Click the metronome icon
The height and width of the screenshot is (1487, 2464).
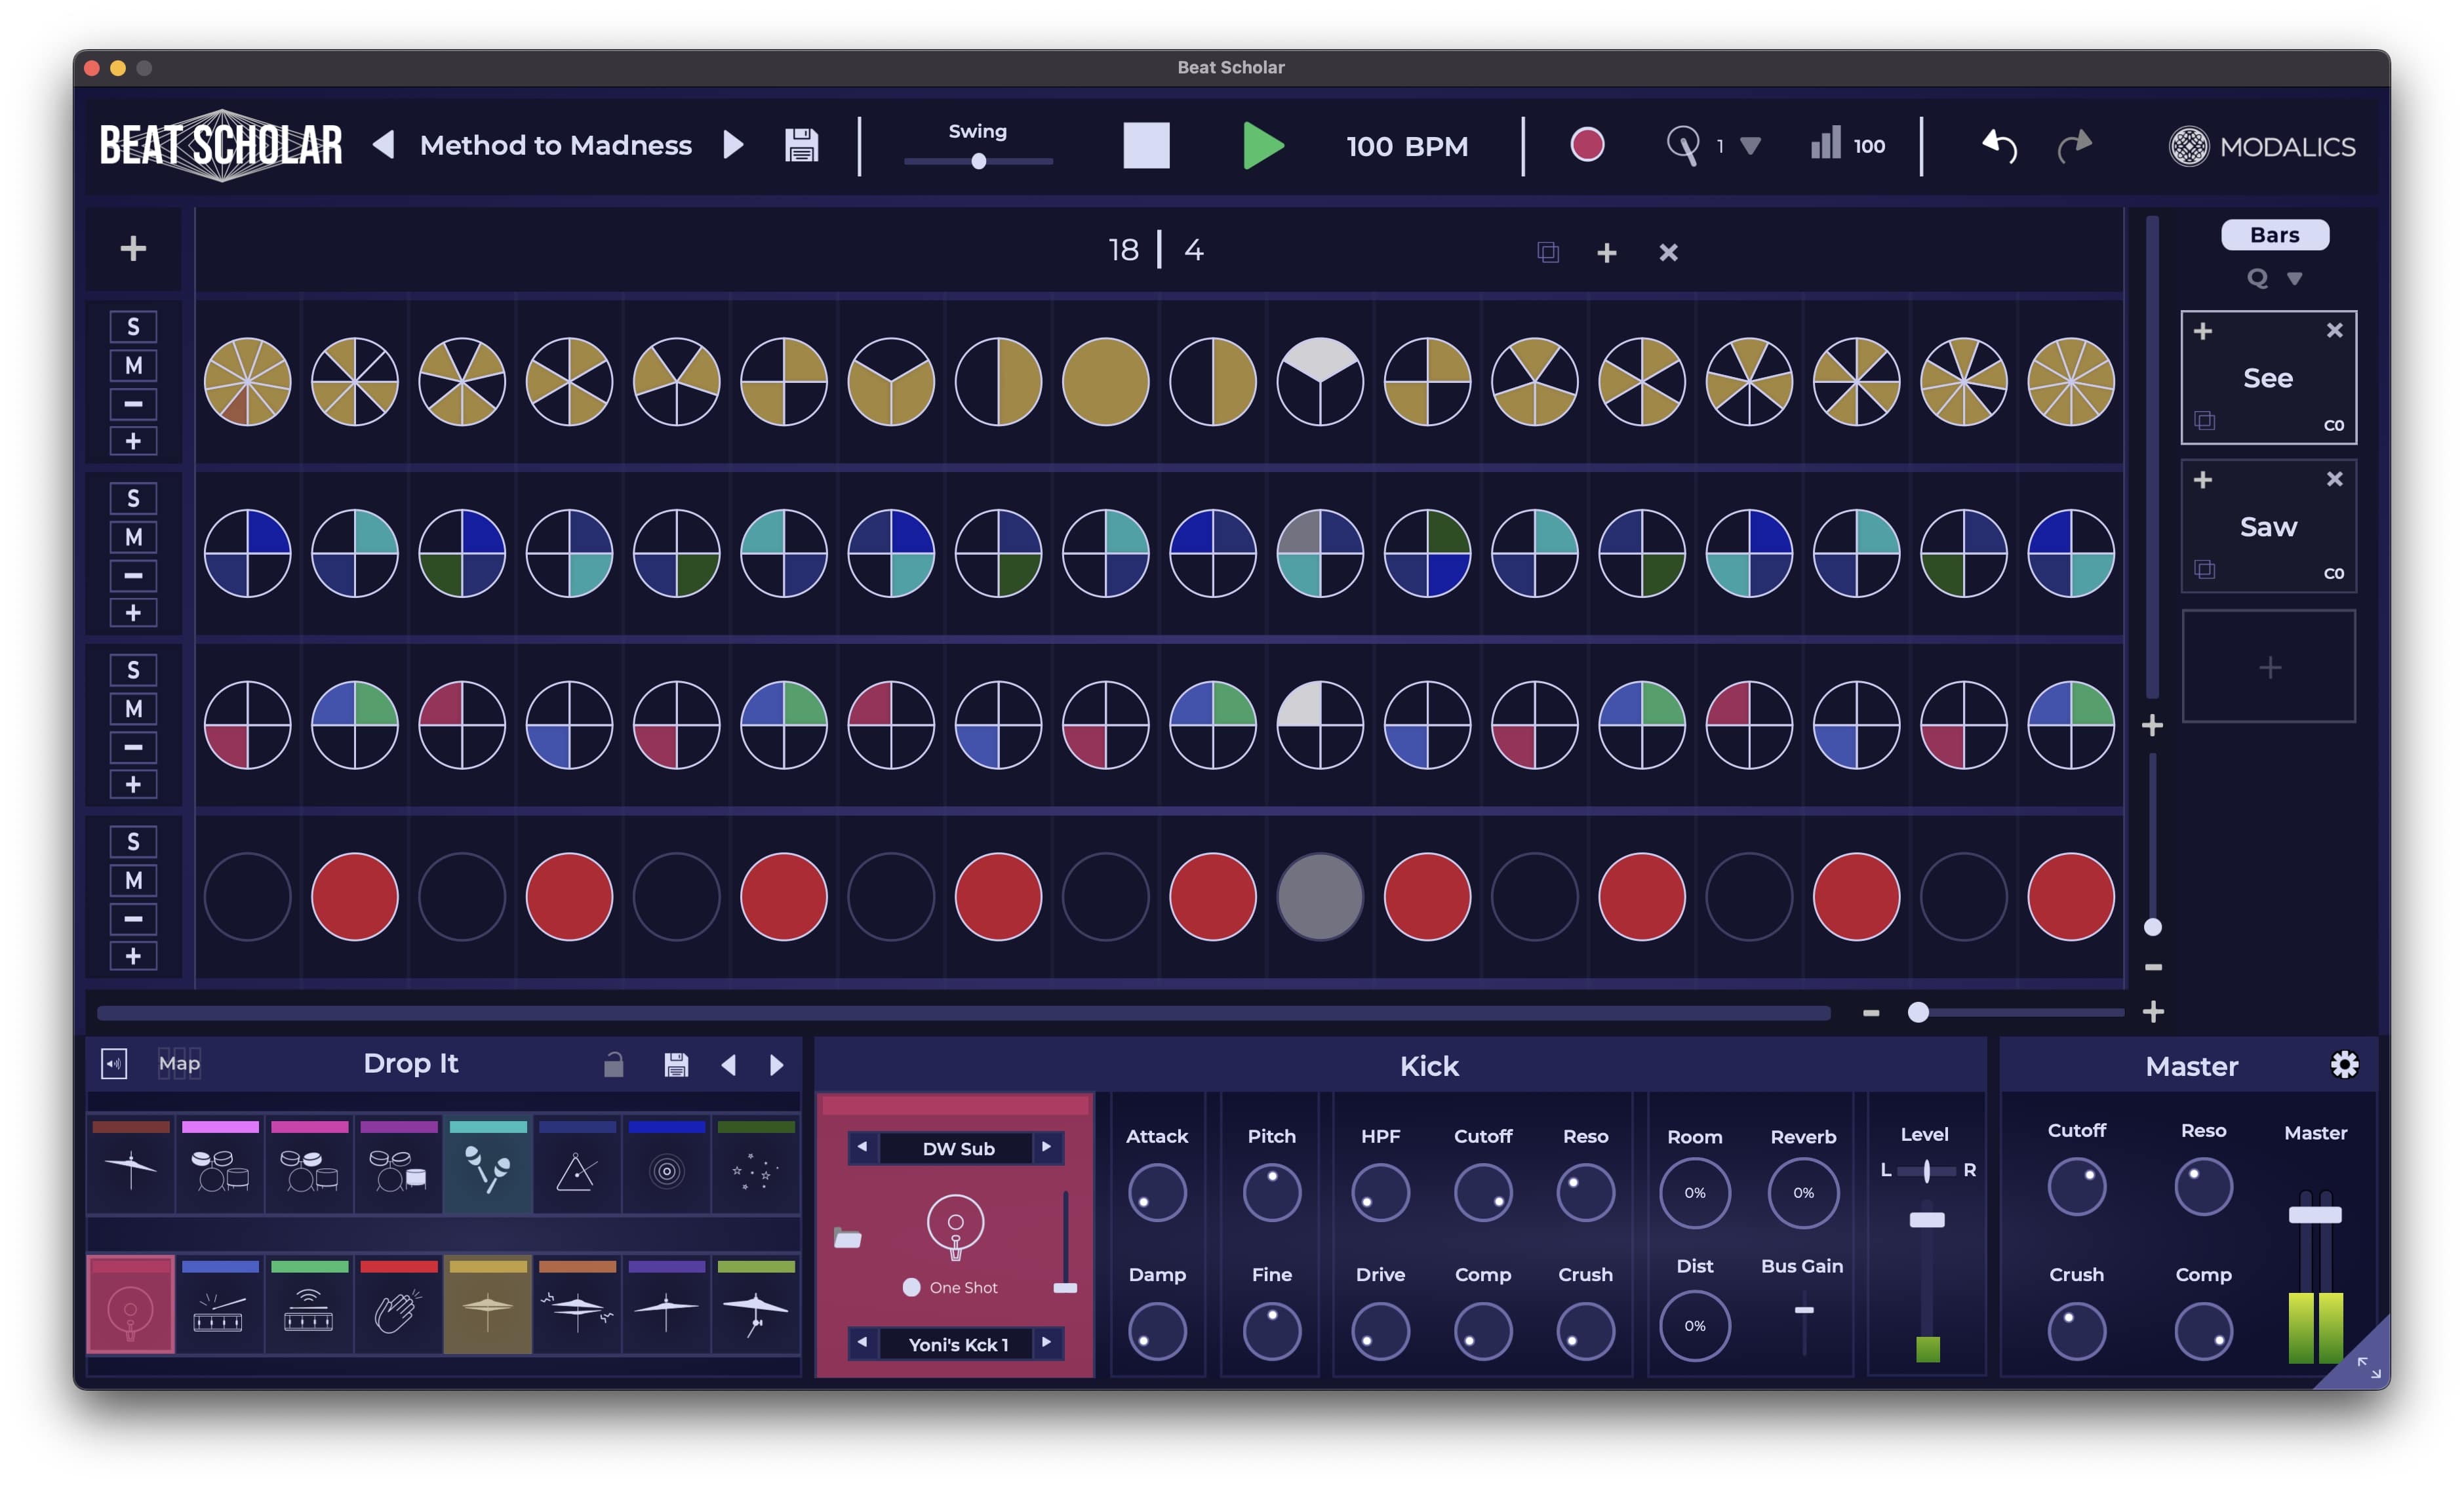coord(1682,146)
